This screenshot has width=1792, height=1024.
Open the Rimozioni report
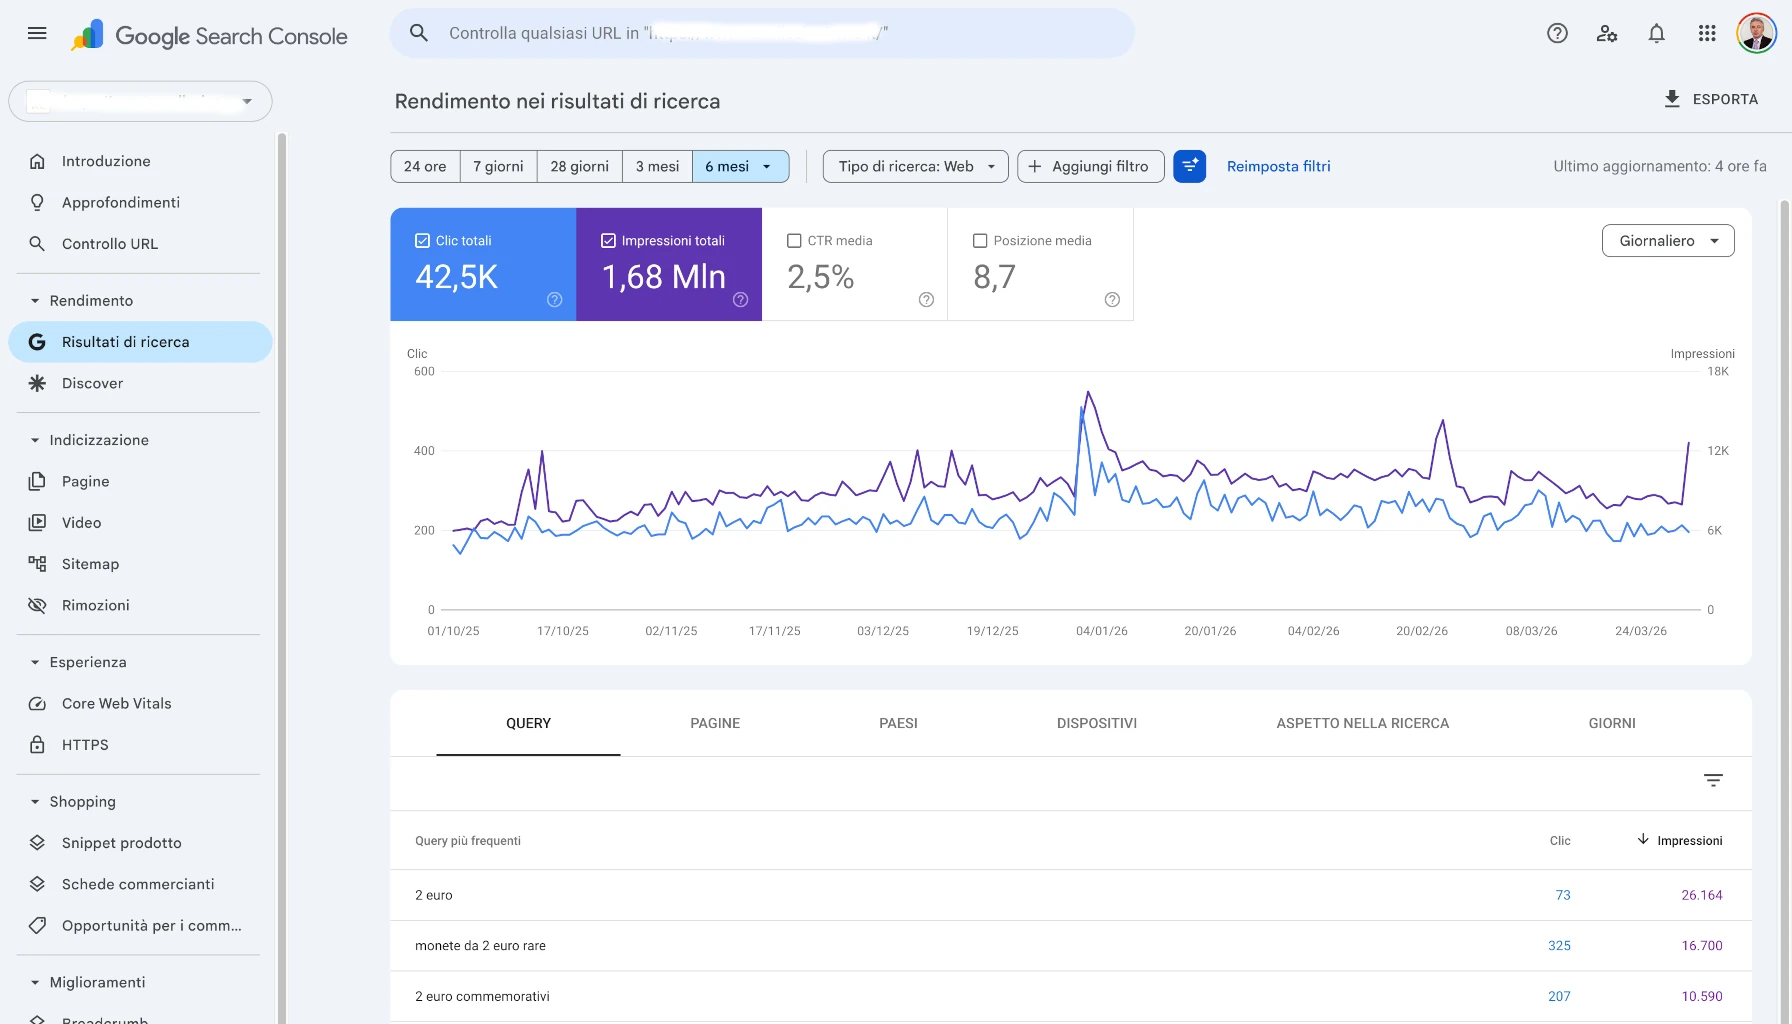click(95, 605)
